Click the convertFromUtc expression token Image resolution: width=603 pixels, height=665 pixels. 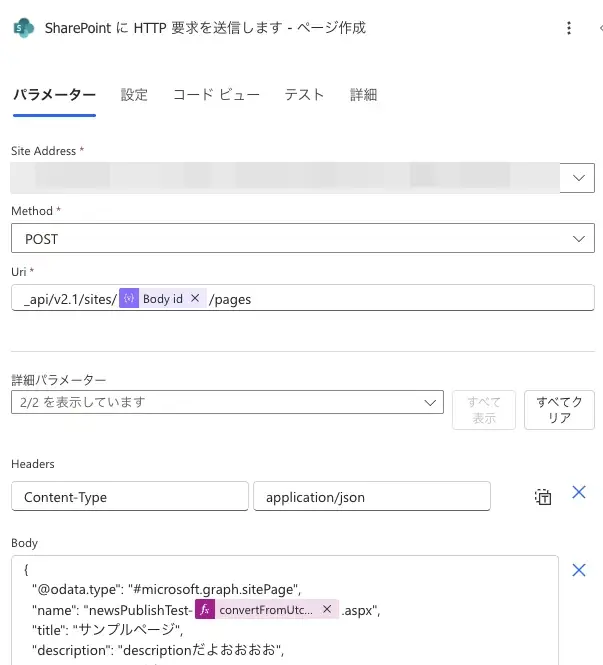[x=267, y=609]
